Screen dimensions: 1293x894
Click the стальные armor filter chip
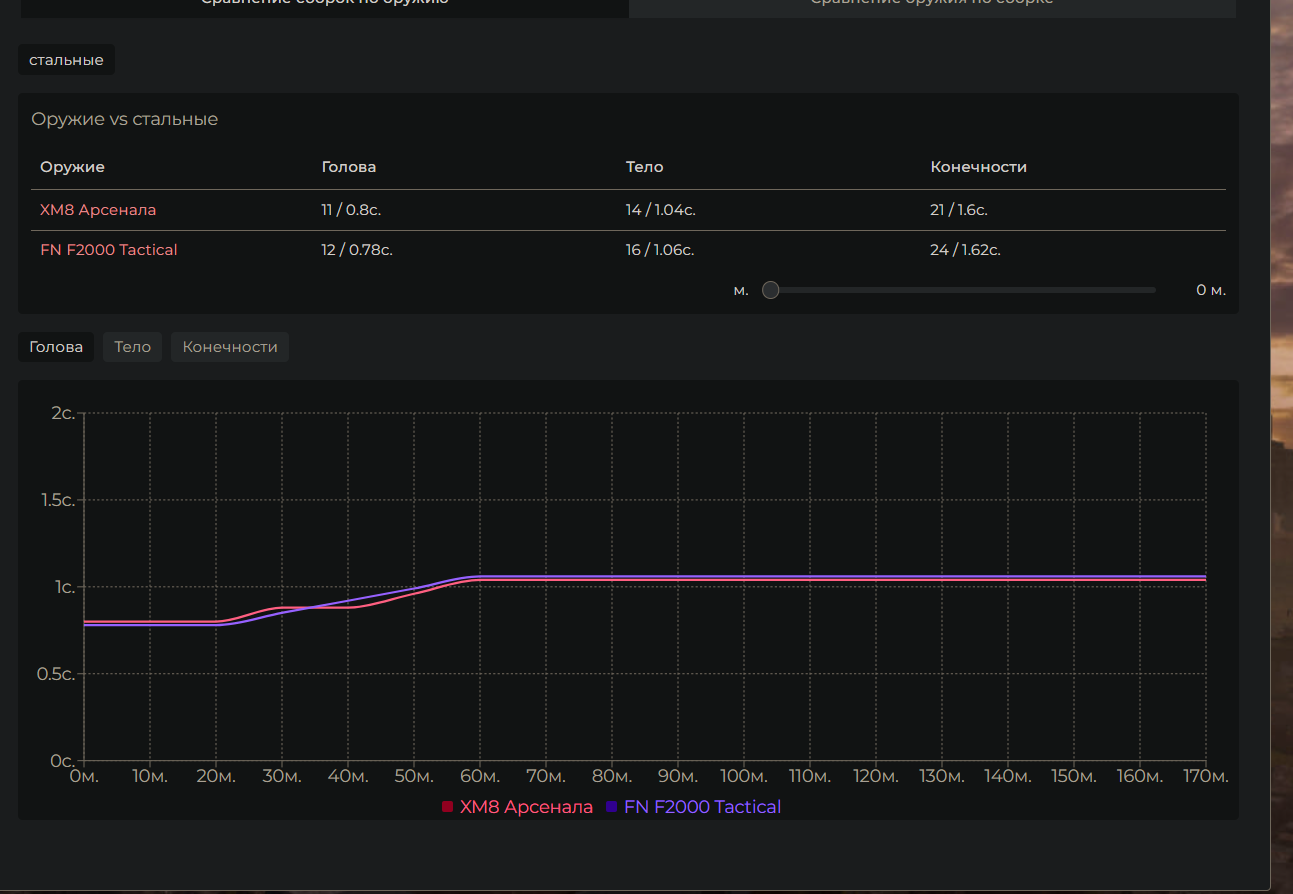(66, 60)
